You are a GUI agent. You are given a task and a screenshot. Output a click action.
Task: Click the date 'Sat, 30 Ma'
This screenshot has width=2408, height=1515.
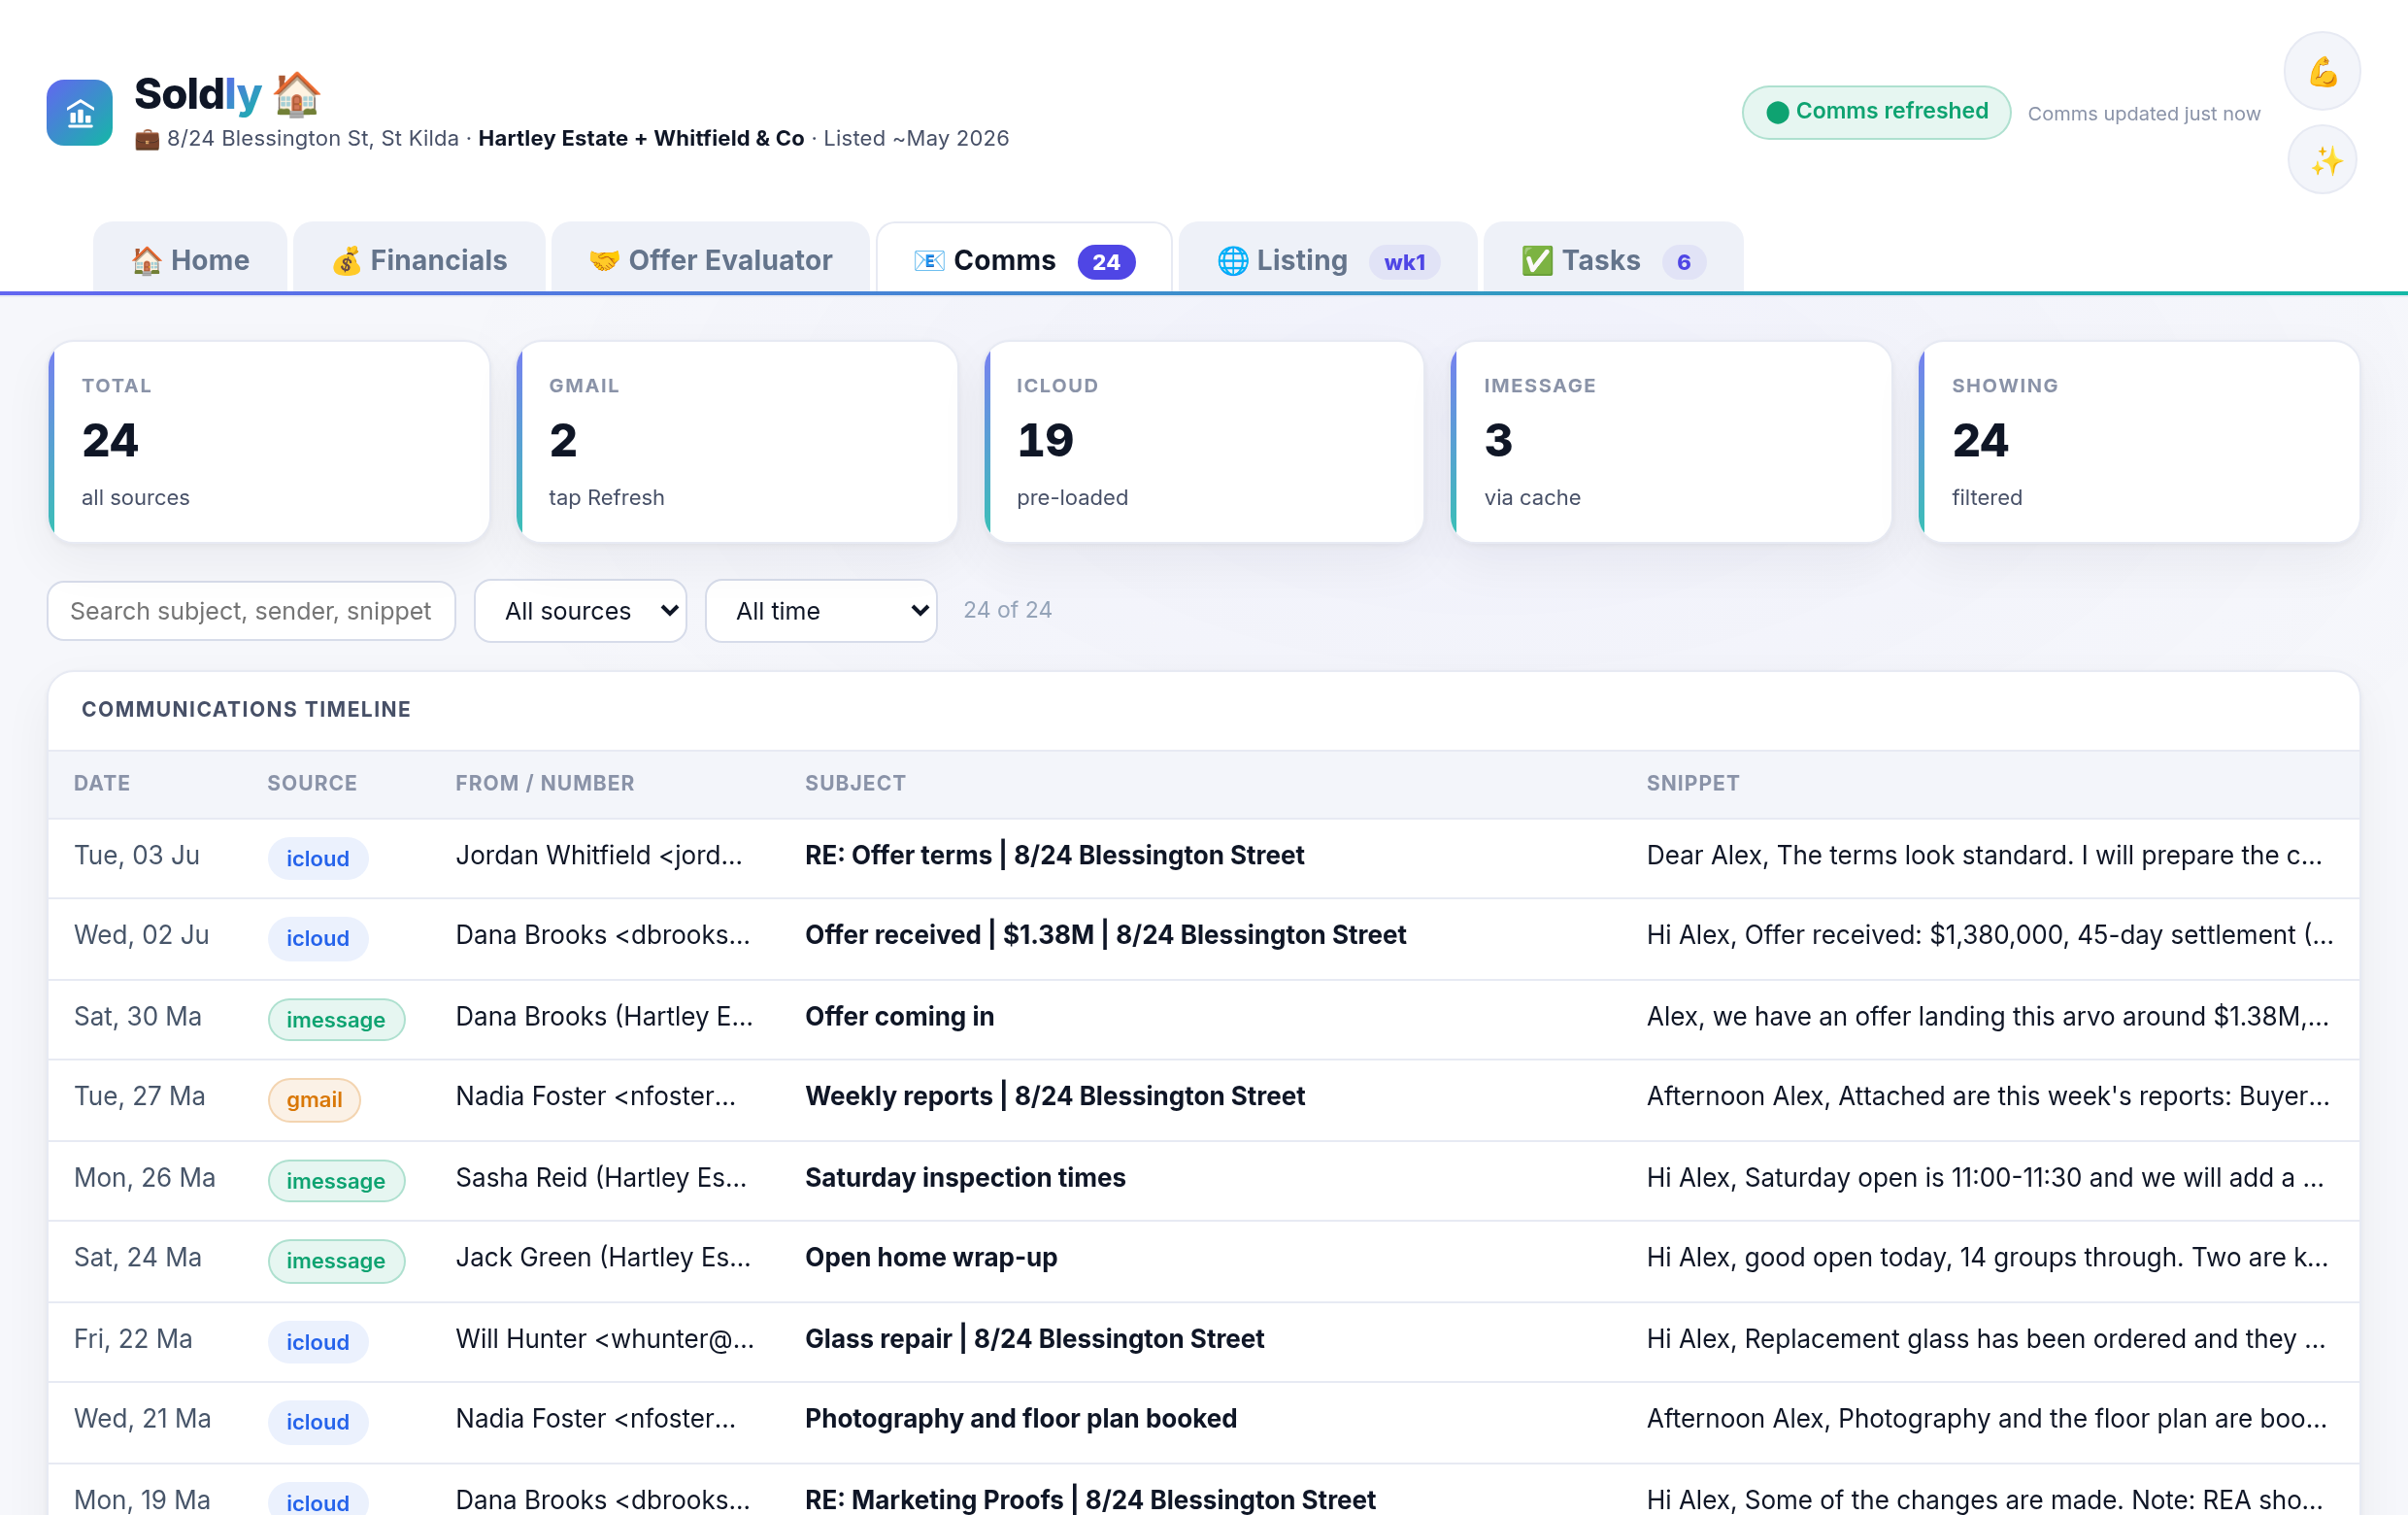(x=138, y=1017)
